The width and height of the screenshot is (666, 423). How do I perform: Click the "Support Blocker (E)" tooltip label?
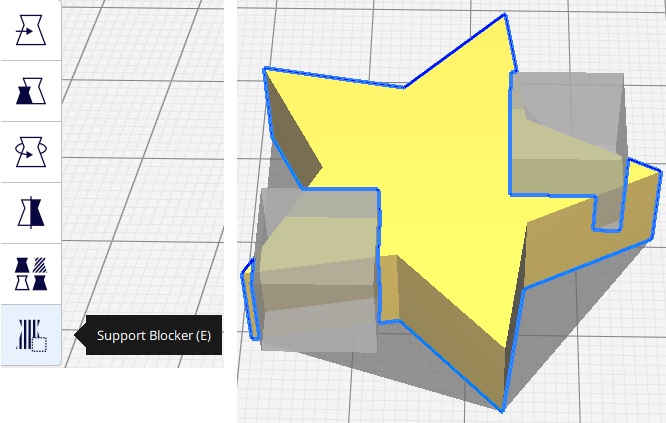(154, 336)
